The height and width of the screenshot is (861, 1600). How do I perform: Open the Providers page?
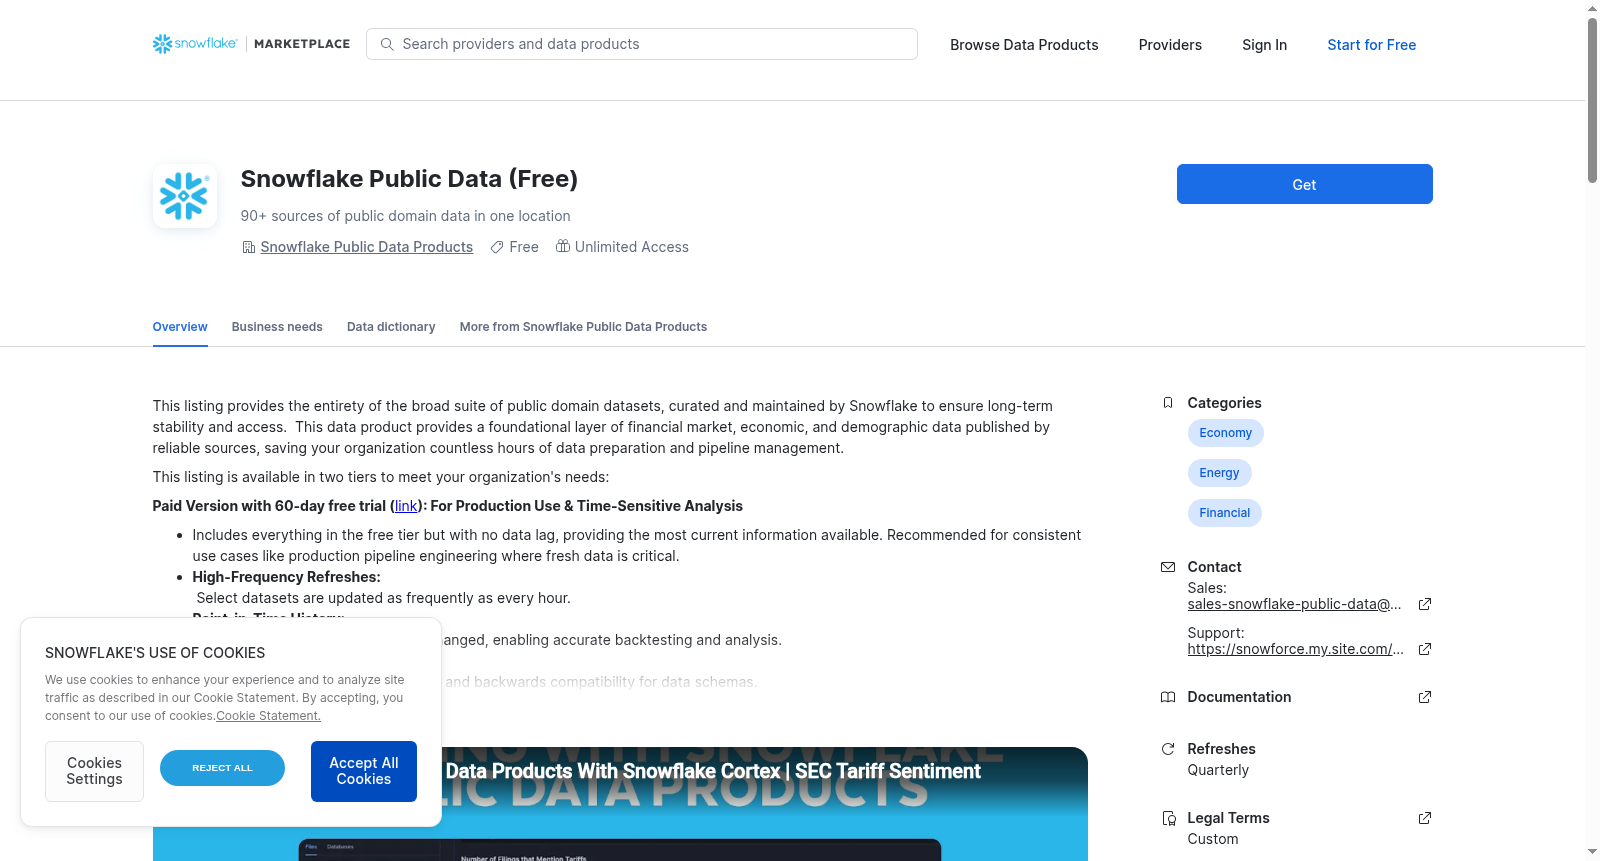pyautogui.click(x=1170, y=45)
